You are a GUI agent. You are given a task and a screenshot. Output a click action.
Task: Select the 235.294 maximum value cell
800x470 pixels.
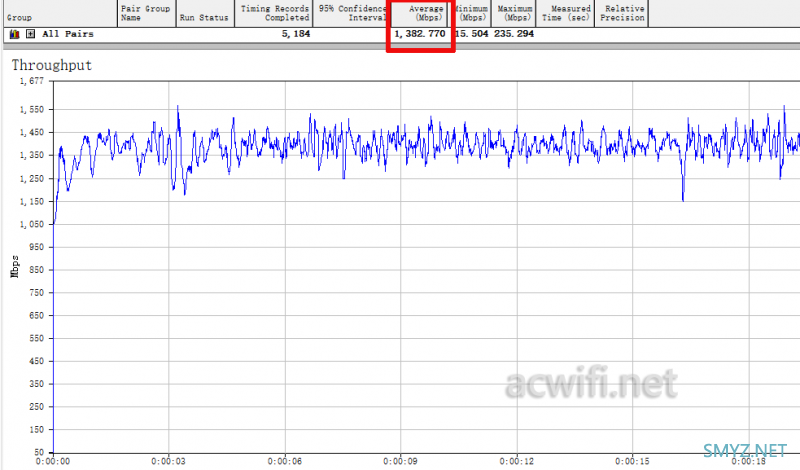[x=514, y=33]
